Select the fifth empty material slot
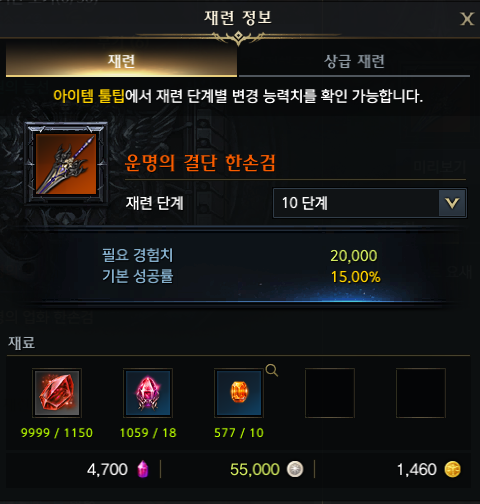 421,393
